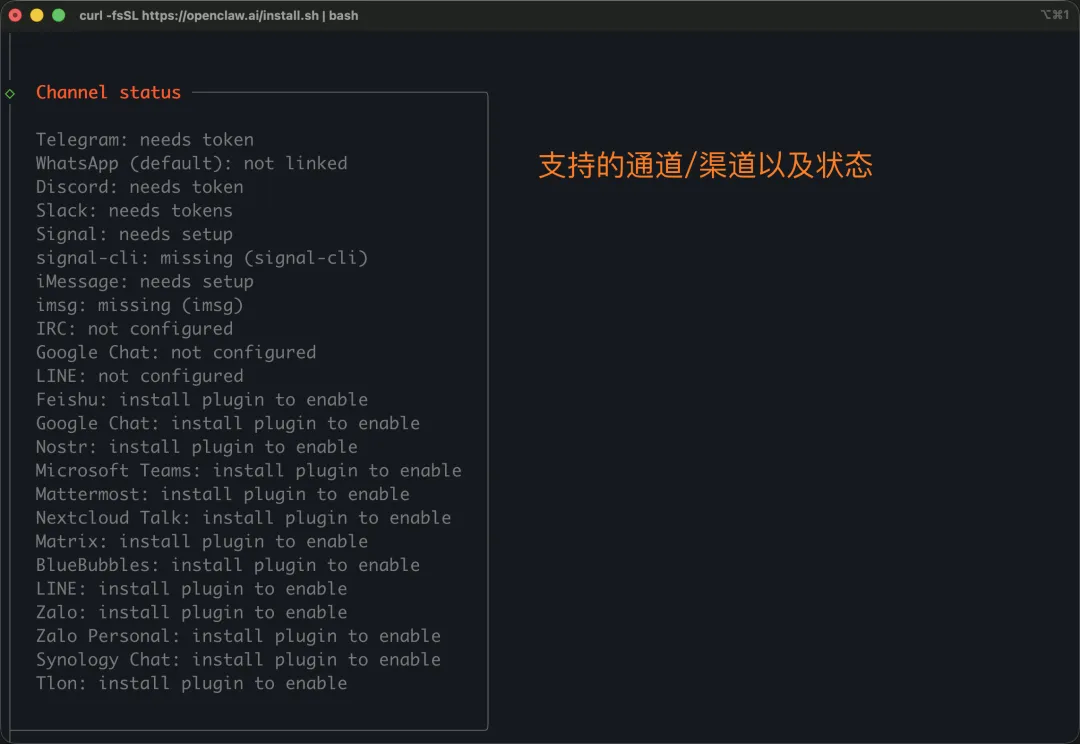
Task: Close the terminal window with red button
Action: click(16, 15)
